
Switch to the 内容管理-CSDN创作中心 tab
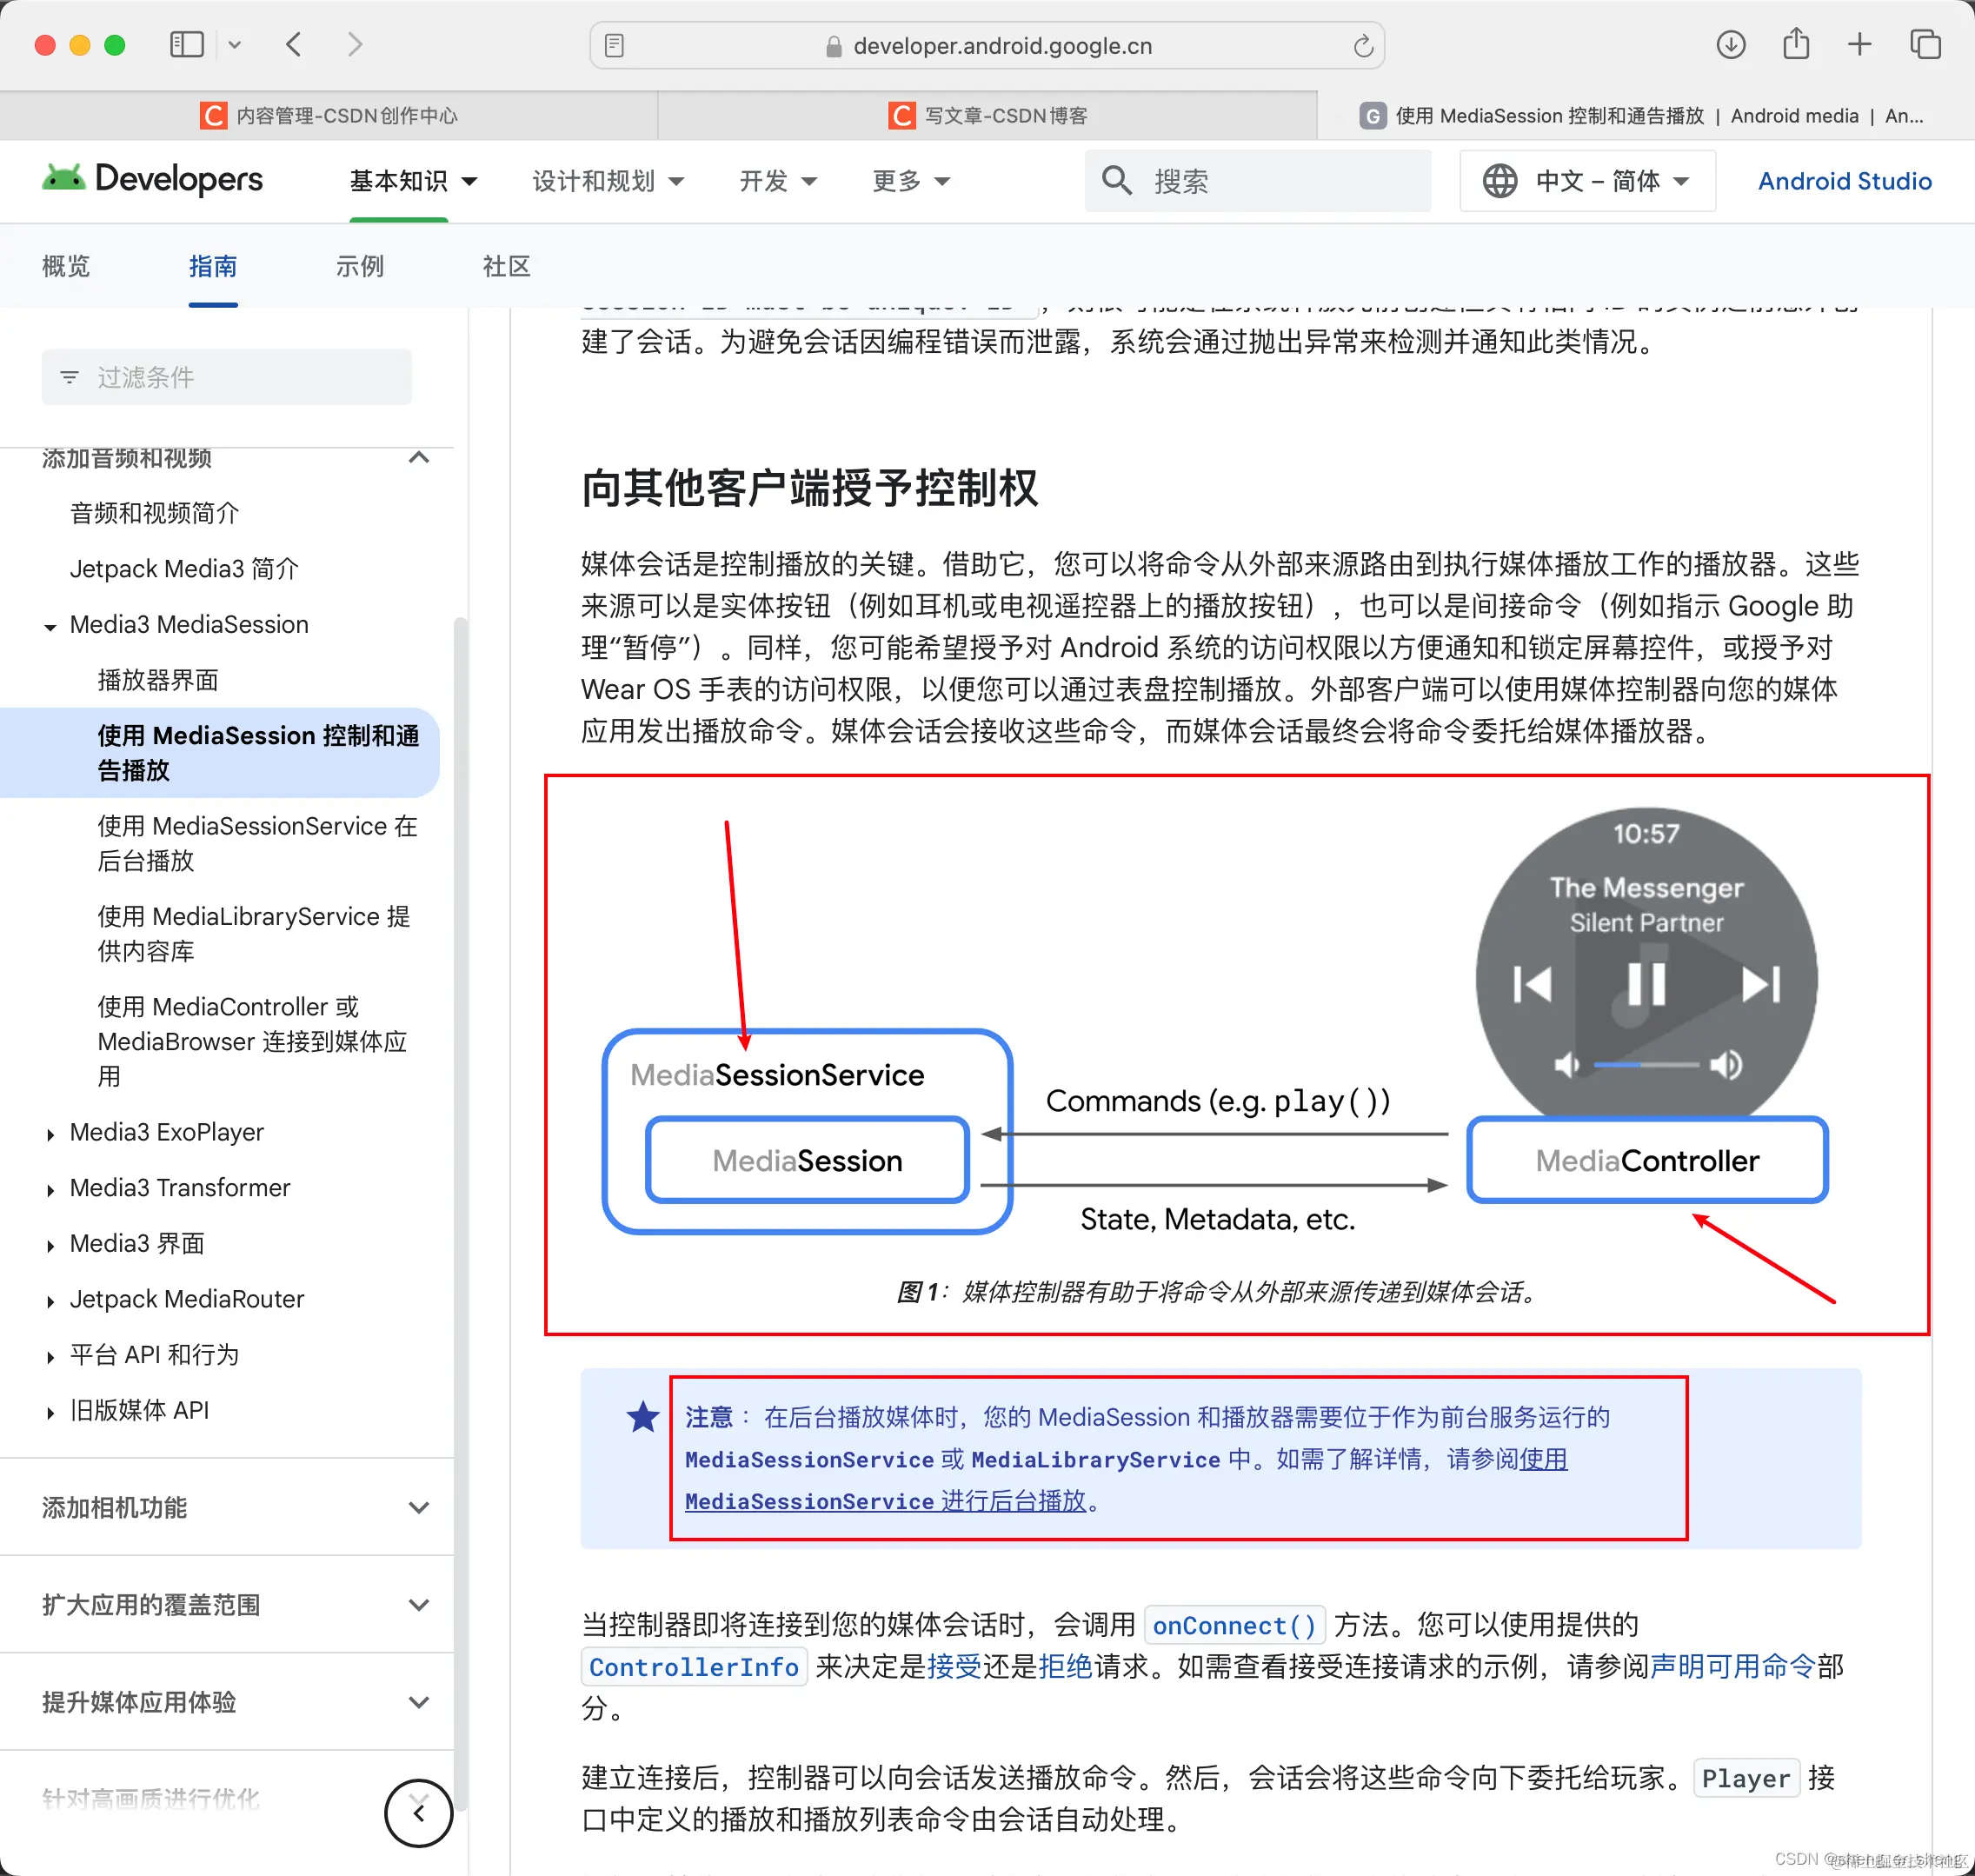[329, 116]
